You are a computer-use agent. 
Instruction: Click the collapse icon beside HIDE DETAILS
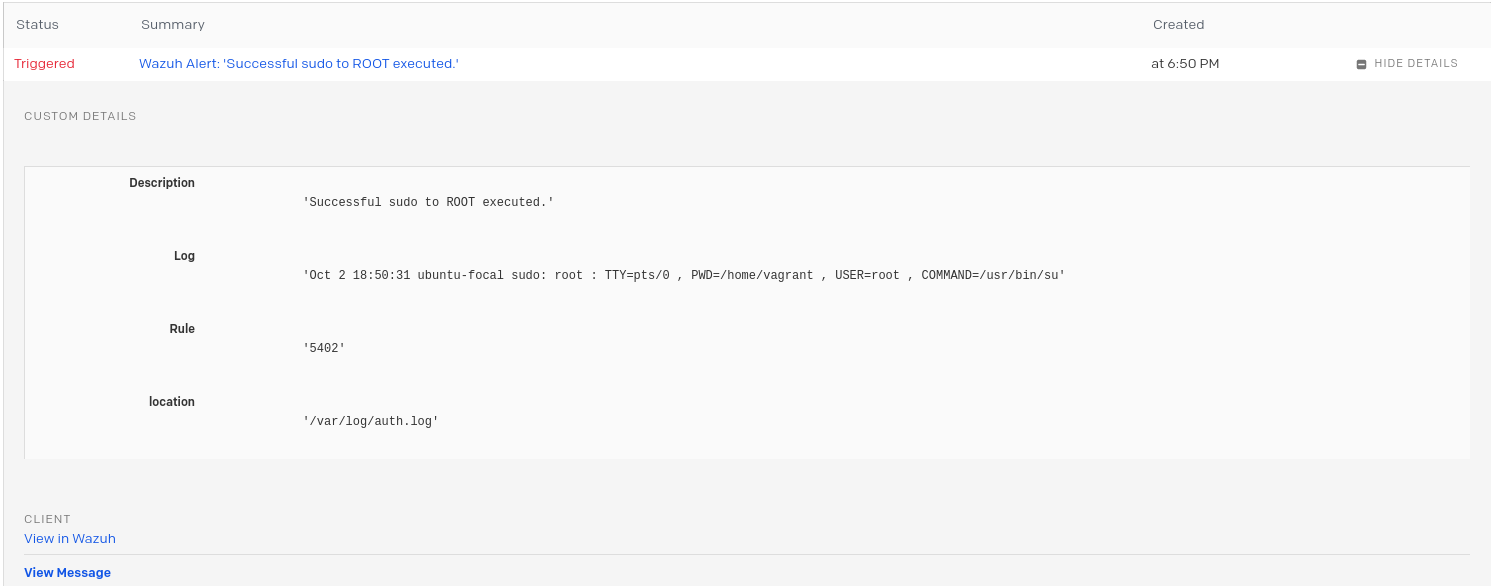[x=1361, y=63]
